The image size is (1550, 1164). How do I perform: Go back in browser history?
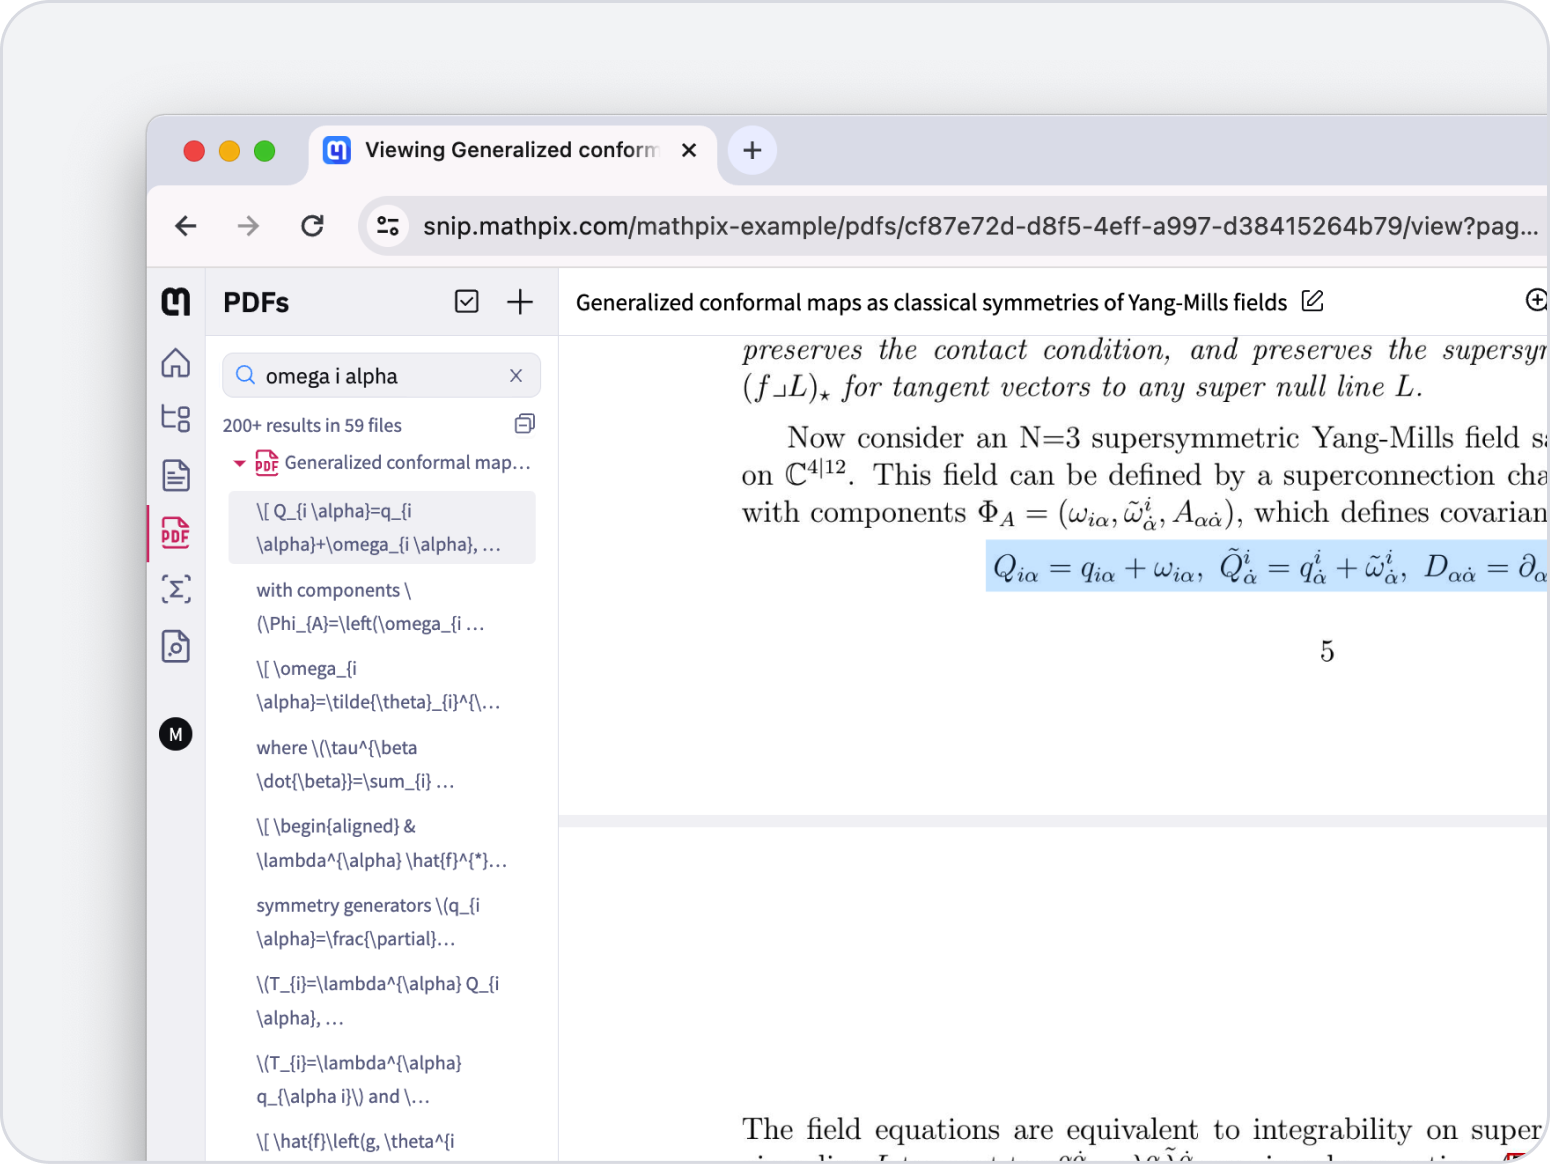tap(186, 226)
